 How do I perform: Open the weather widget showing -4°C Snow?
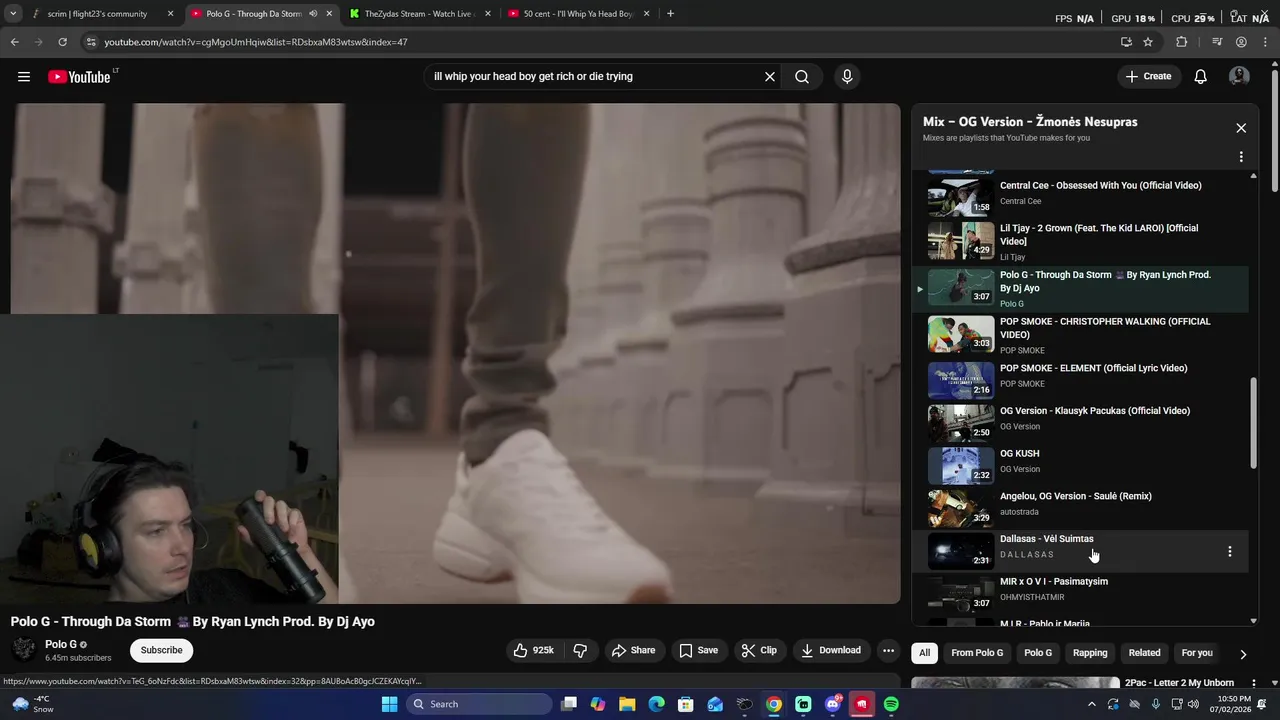(x=32, y=704)
